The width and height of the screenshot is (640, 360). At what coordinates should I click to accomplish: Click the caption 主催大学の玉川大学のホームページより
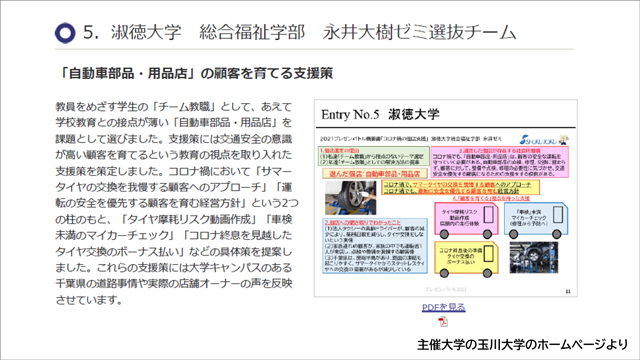click(522, 344)
